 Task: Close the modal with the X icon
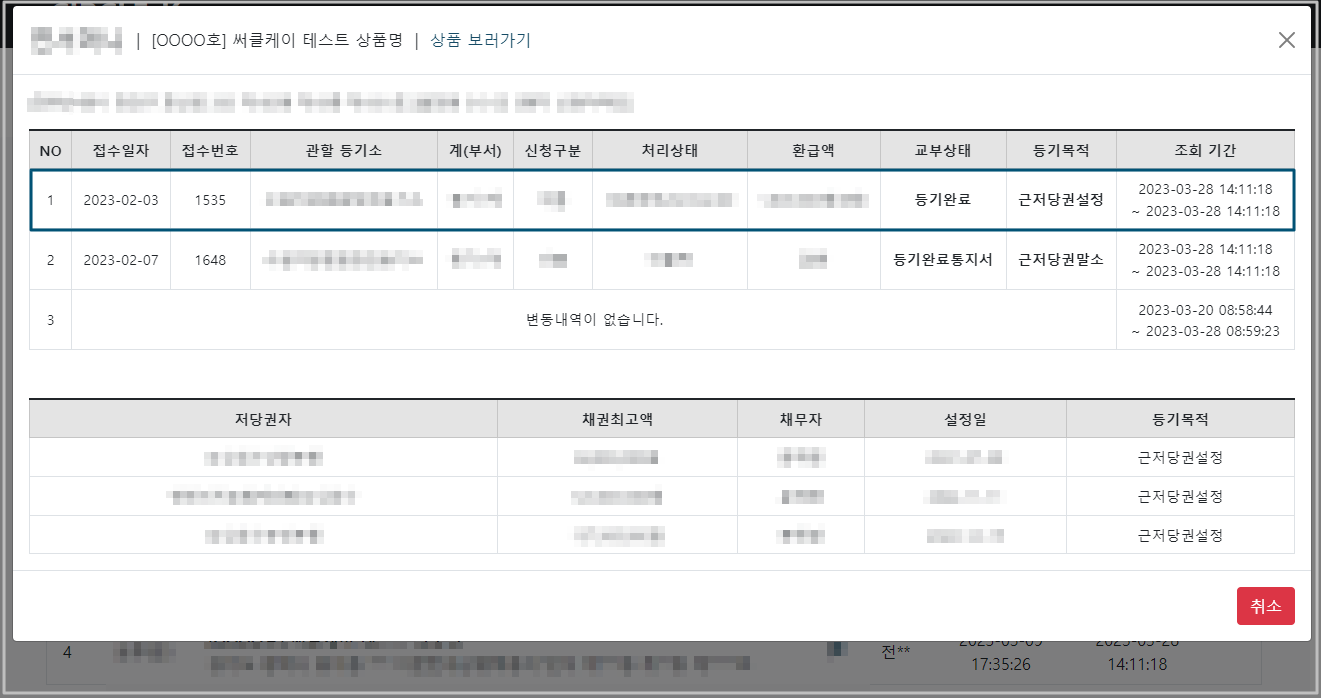1286,40
